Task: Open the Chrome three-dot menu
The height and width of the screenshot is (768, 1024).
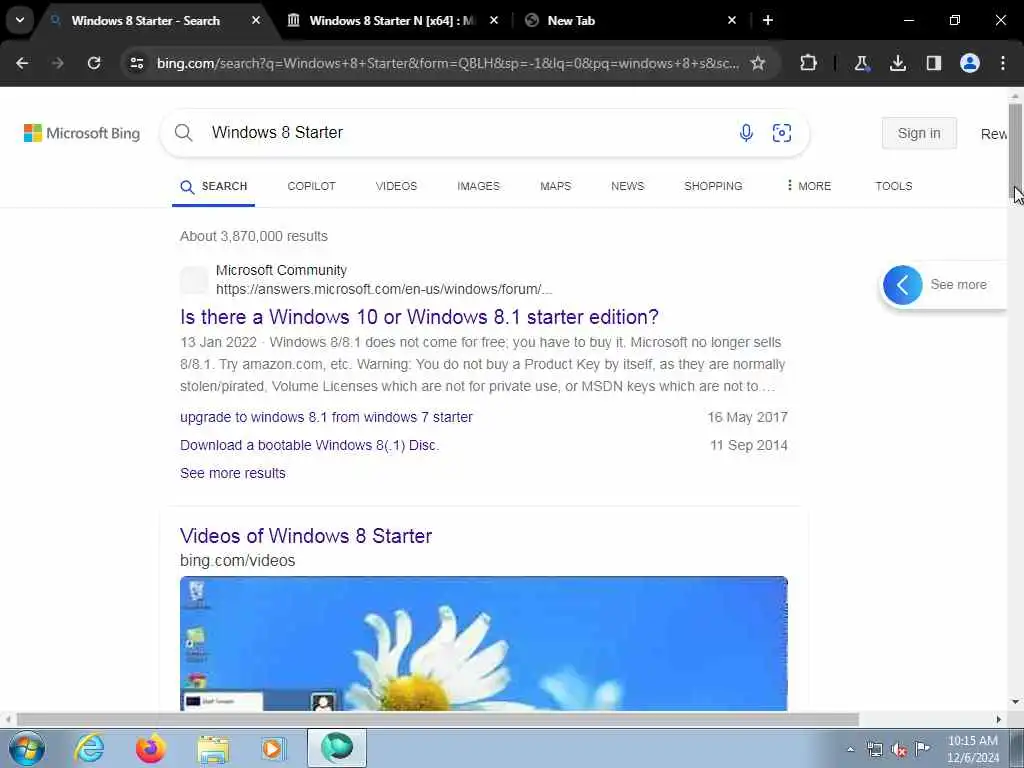Action: coord(1003,63)
